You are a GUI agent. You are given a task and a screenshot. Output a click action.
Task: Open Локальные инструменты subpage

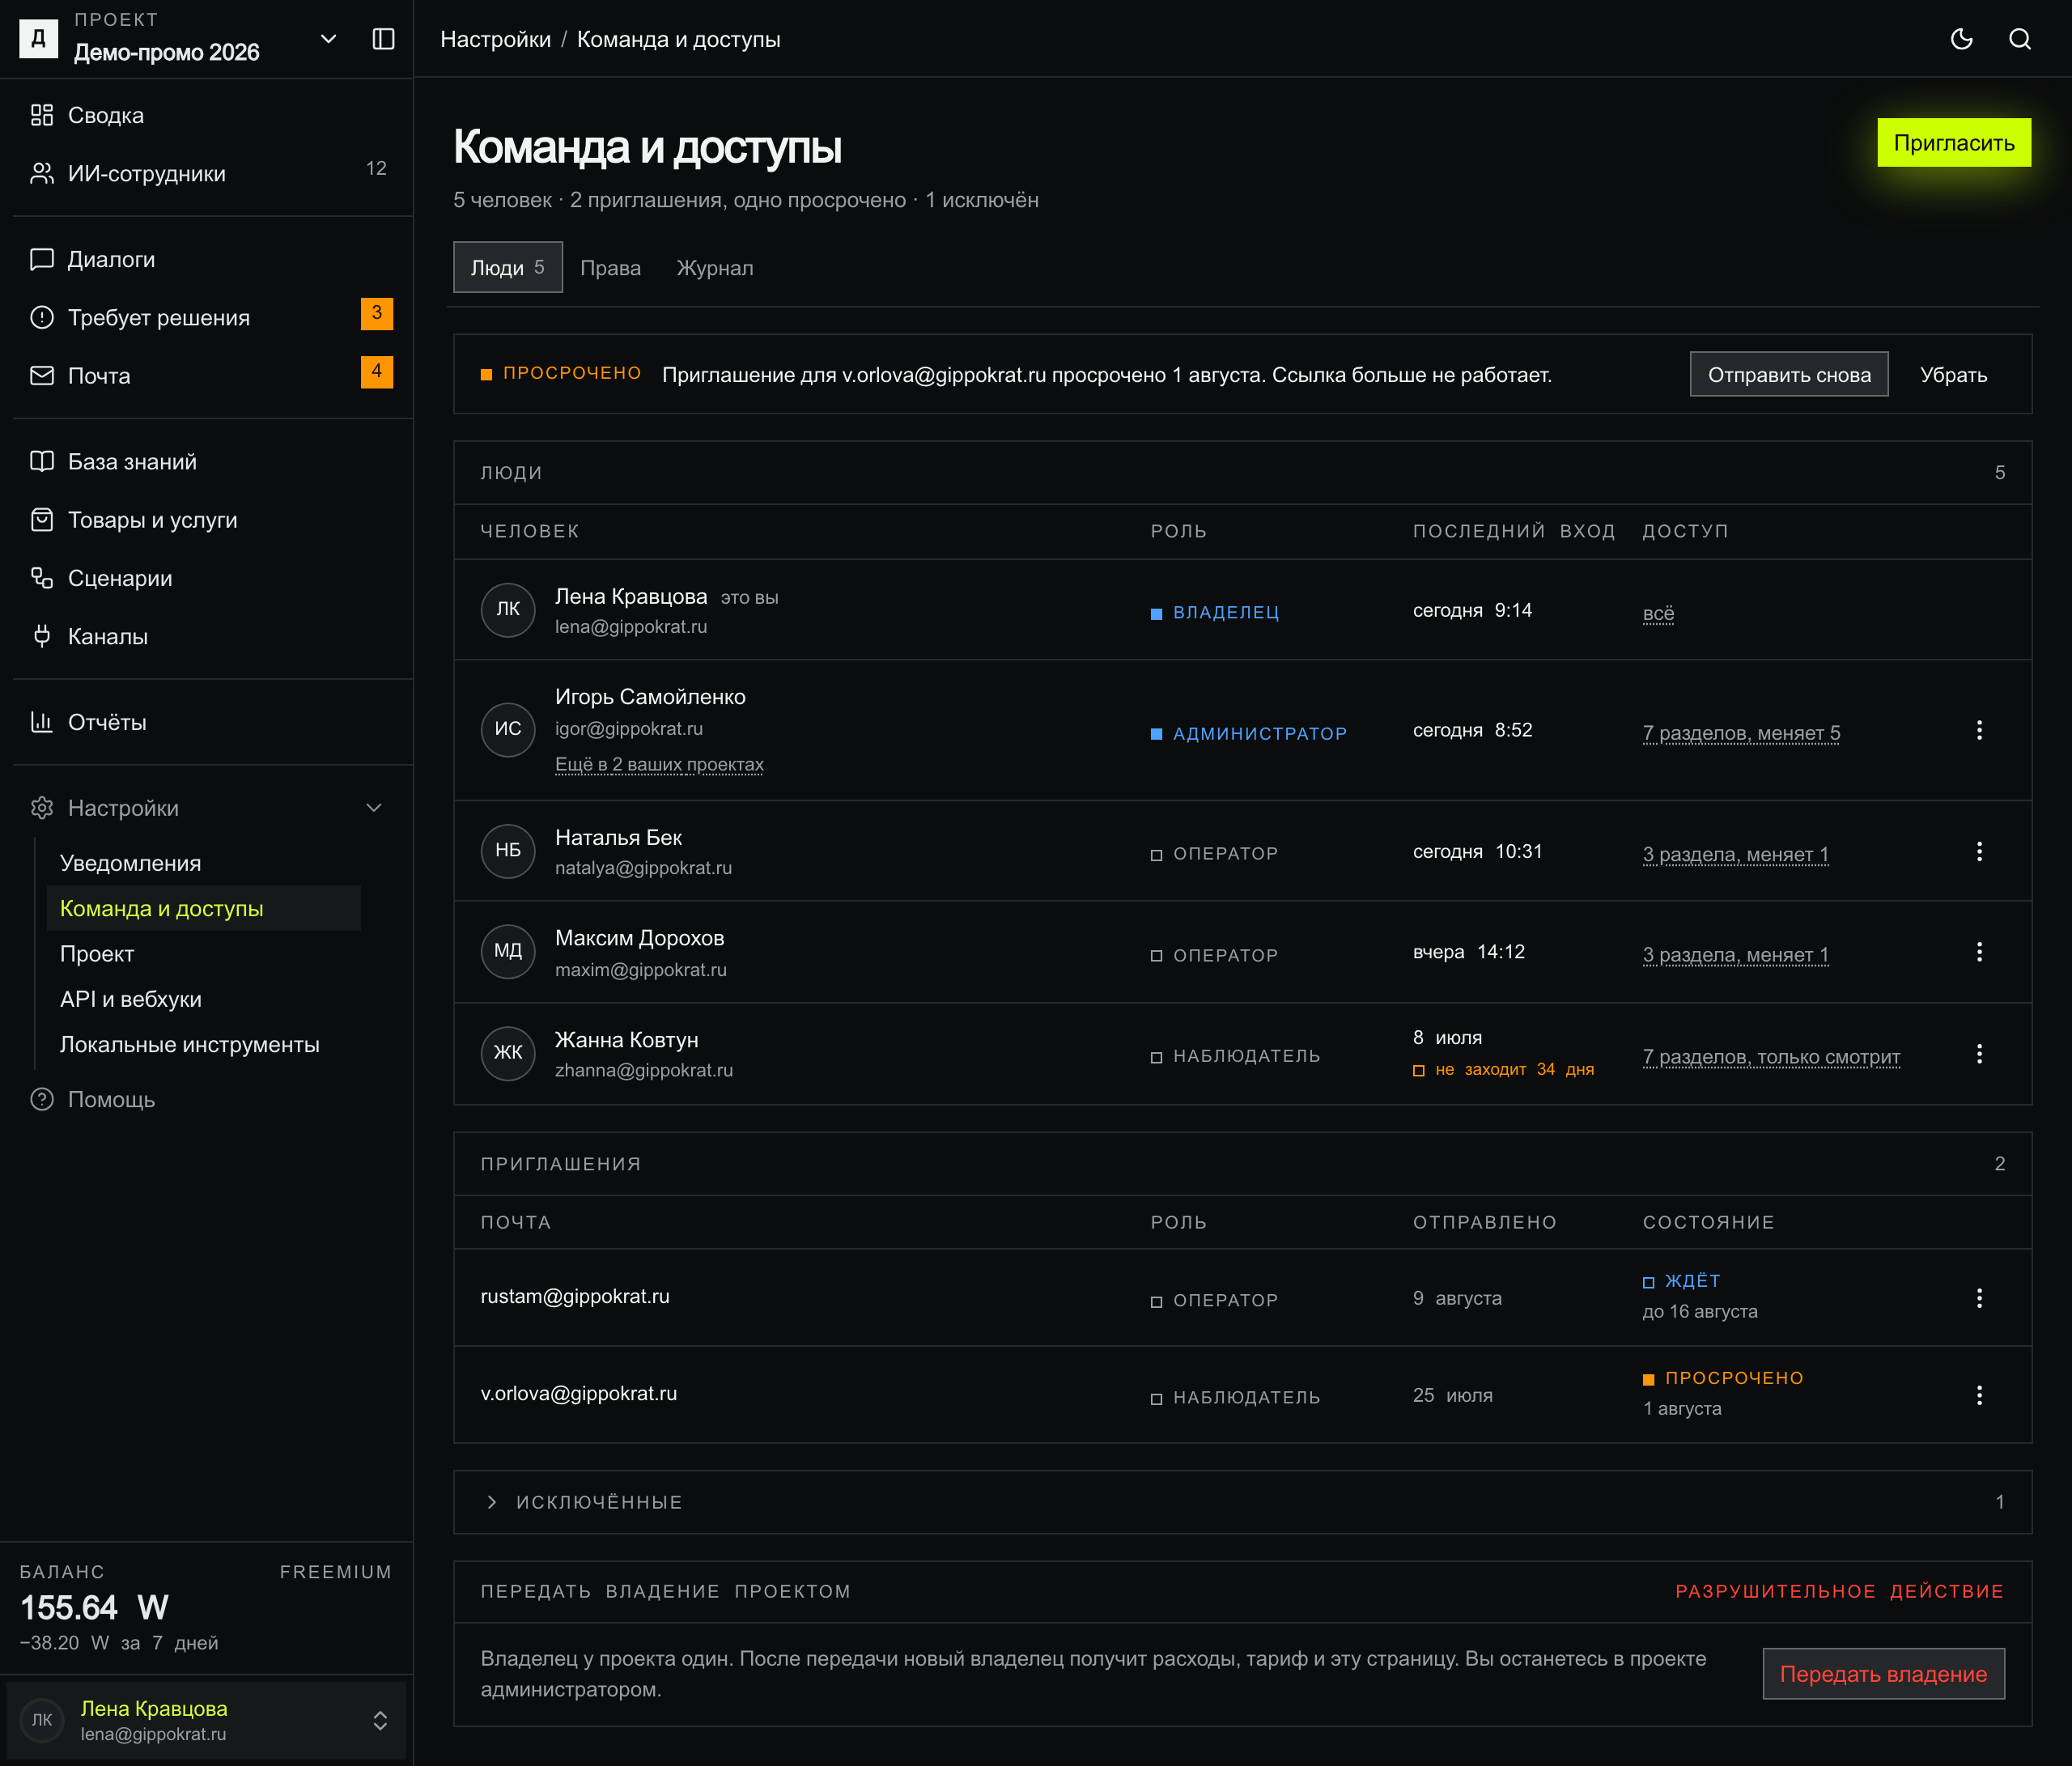(x=204, y=1044)
